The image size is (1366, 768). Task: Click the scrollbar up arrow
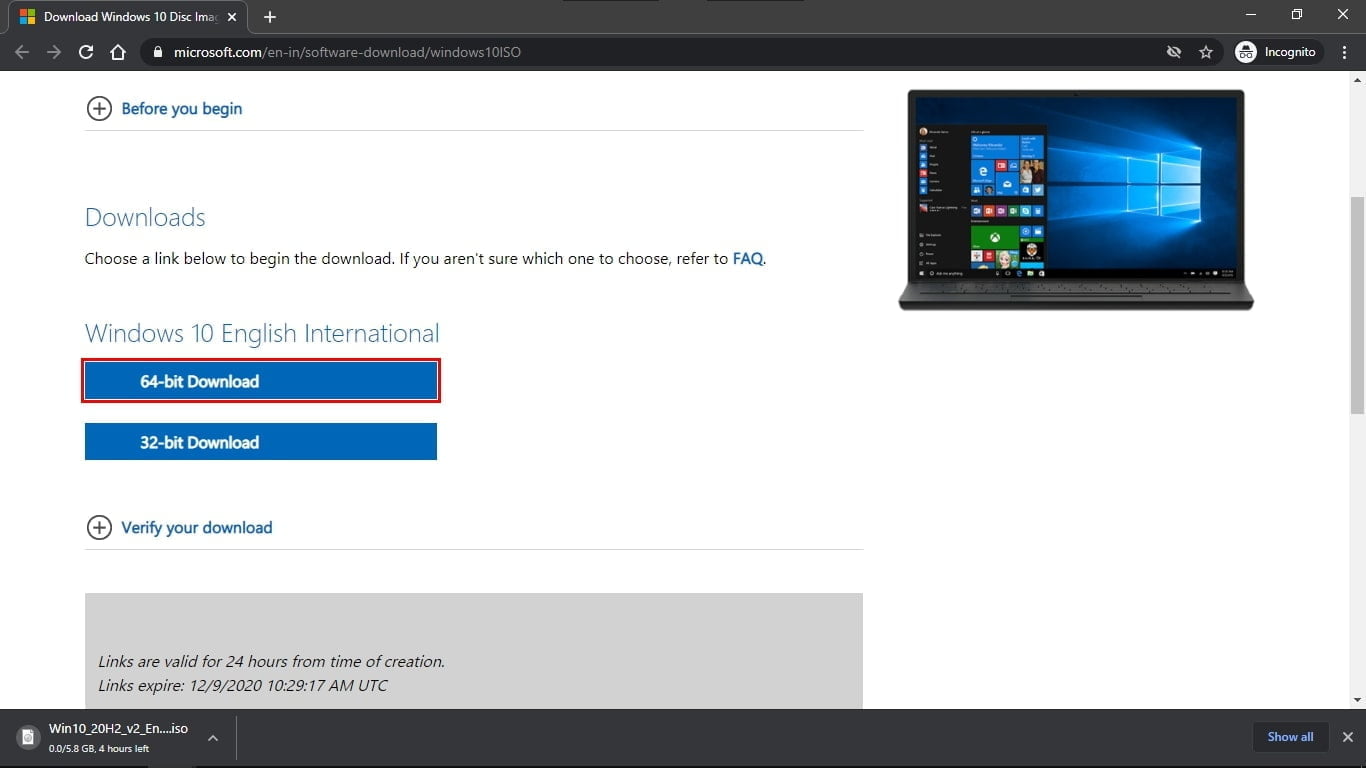(1357, 81)
